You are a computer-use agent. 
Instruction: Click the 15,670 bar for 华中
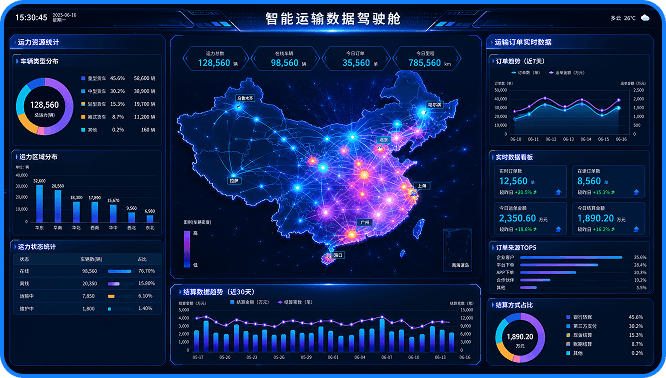coord(113,214)
